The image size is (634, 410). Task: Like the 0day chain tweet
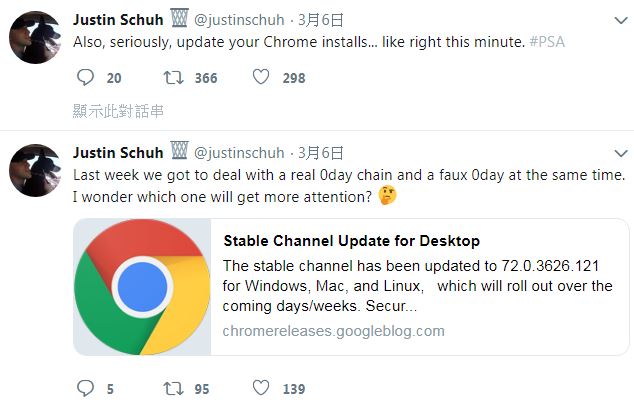click(261, 388)
